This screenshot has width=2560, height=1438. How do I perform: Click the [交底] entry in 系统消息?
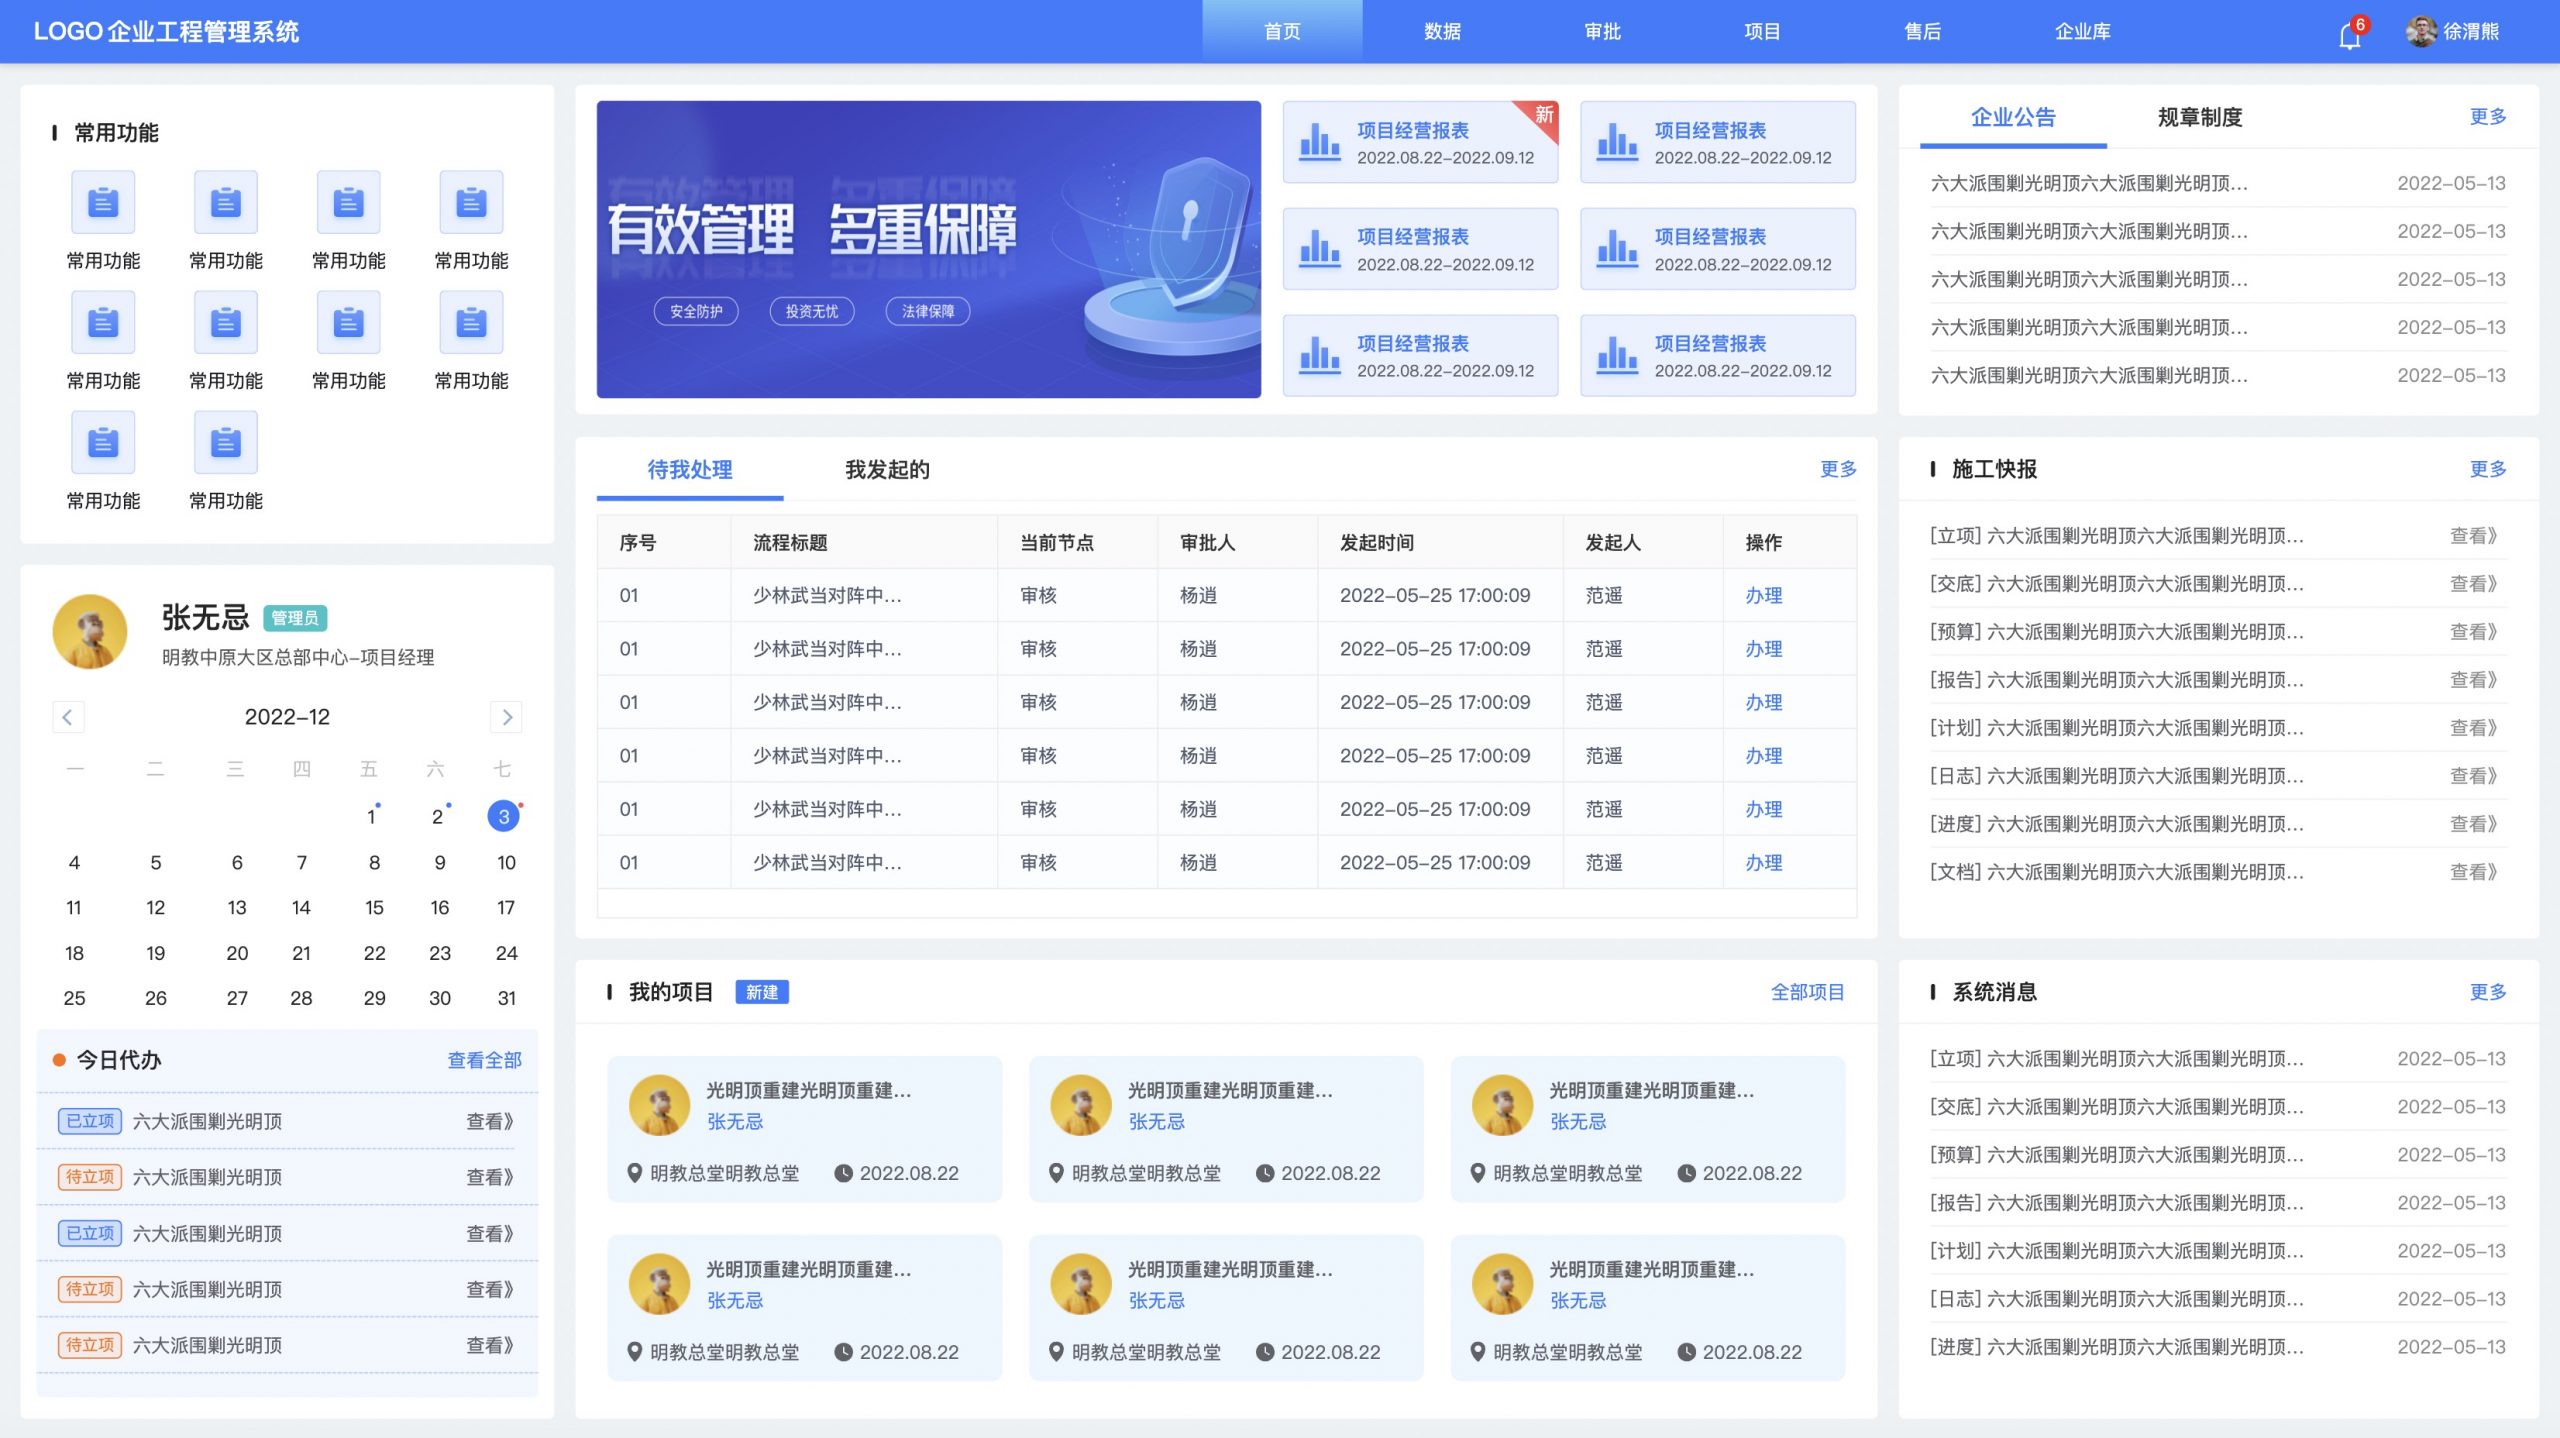click(2217, 1107)
